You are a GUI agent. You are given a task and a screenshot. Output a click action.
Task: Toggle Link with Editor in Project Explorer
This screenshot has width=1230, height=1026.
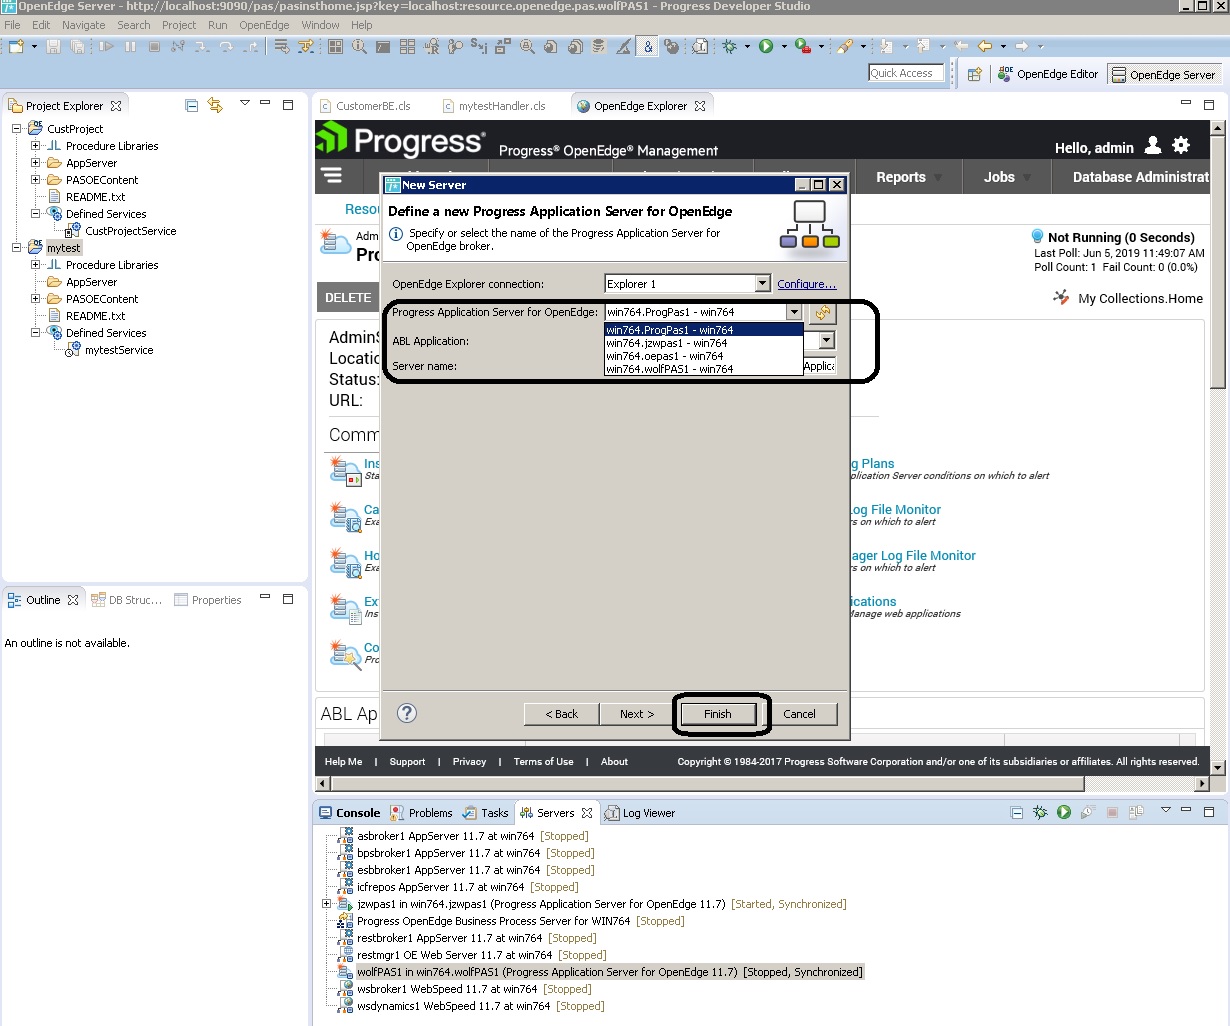pyautogui.click(x=215, y=105)
